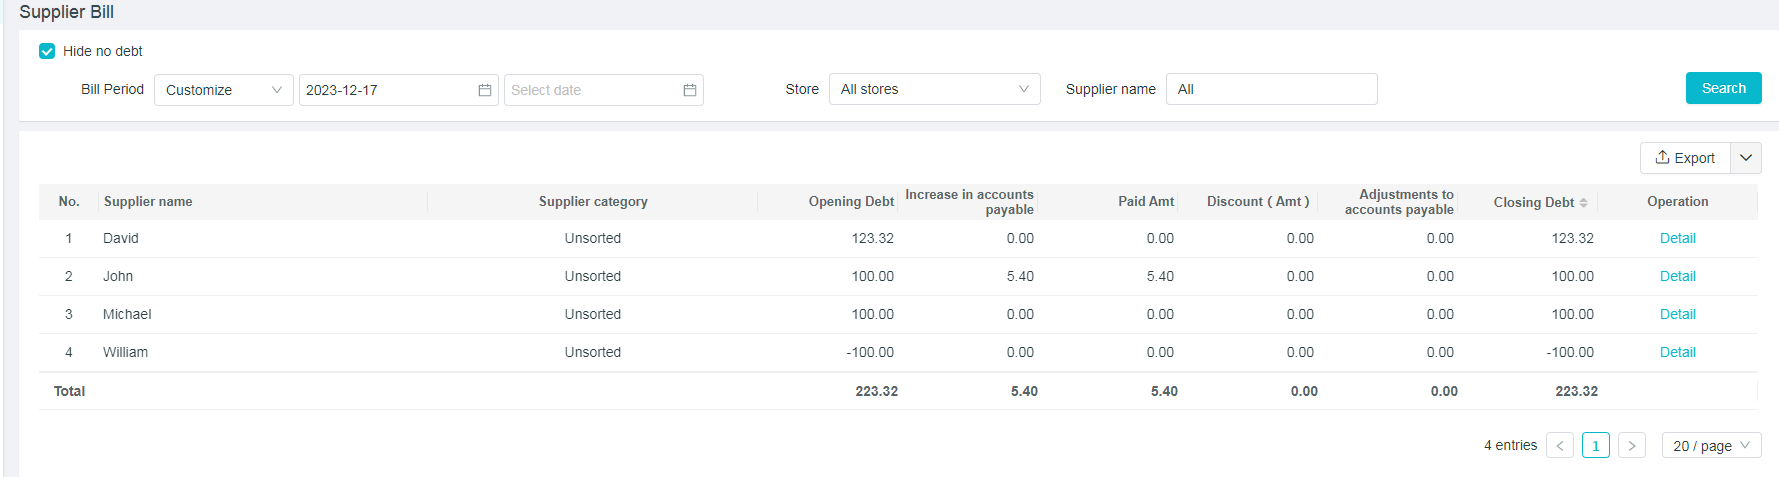Open the All stores dropdown
The height and width of the screenshot is (477, 1779).
[x=934, y=89]
